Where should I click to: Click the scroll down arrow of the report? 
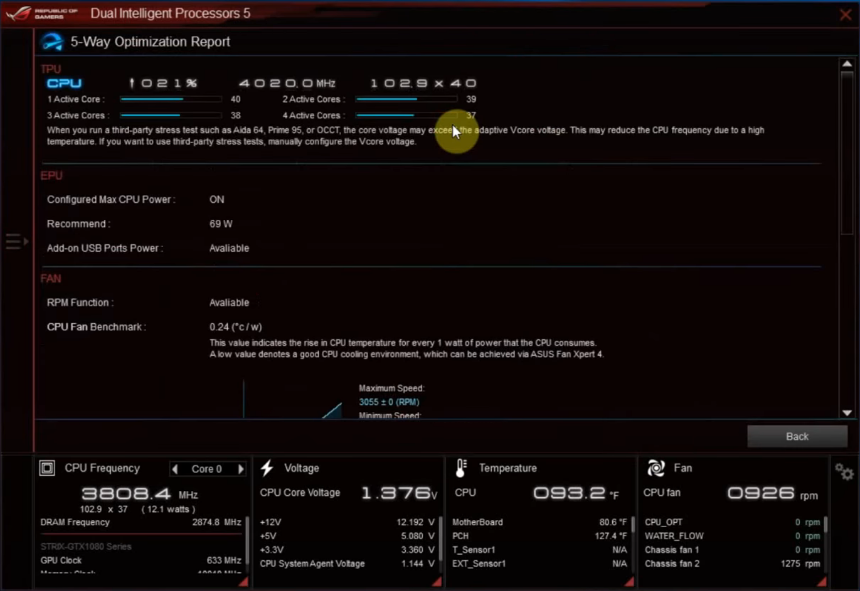click(847, 413)
